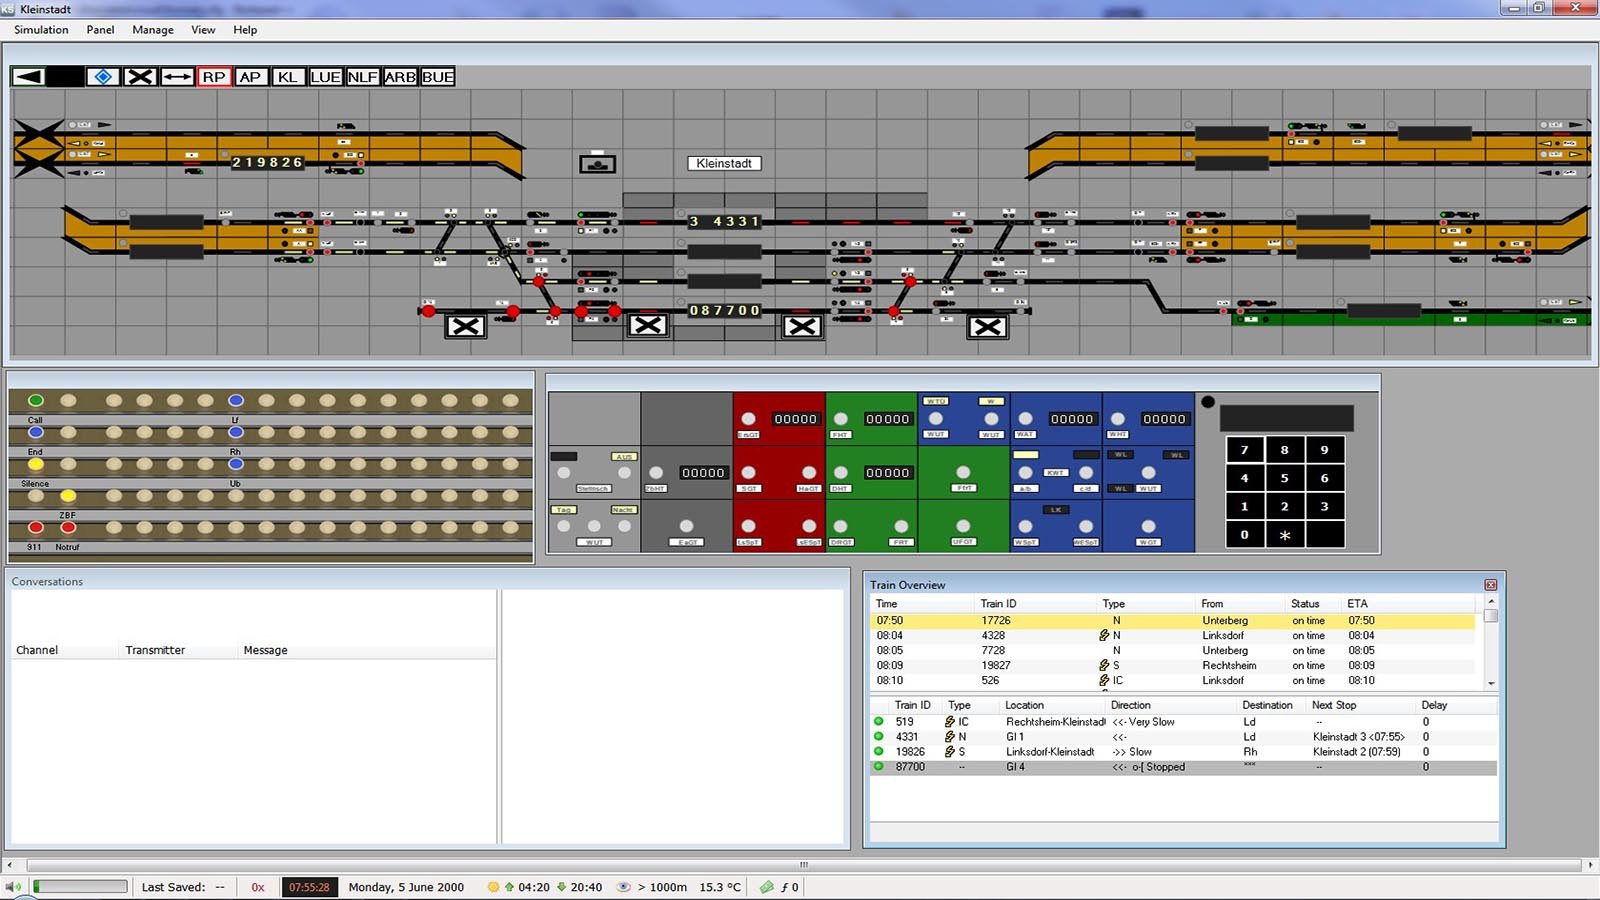Push the HaGT button on red panel
This screenshot has width=1600, height=900.
pos(809,473)
